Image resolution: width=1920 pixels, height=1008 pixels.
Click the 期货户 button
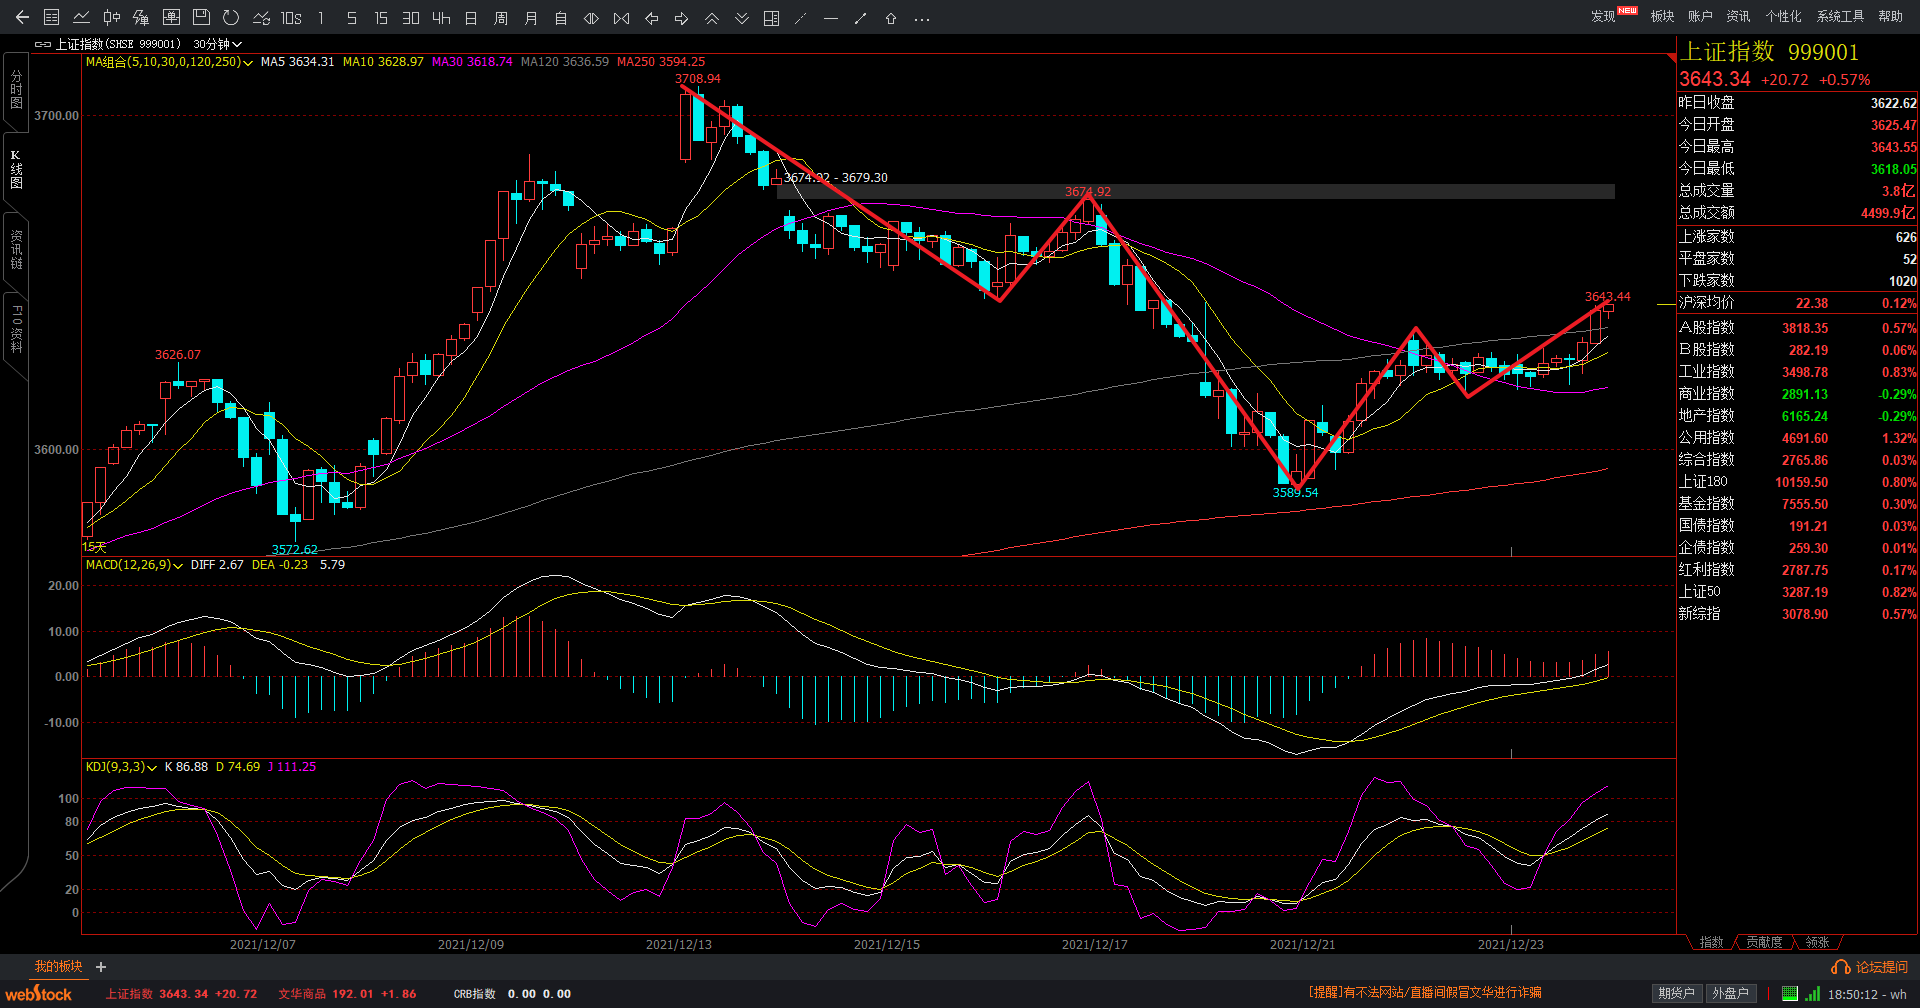(x=1676, y=993)
